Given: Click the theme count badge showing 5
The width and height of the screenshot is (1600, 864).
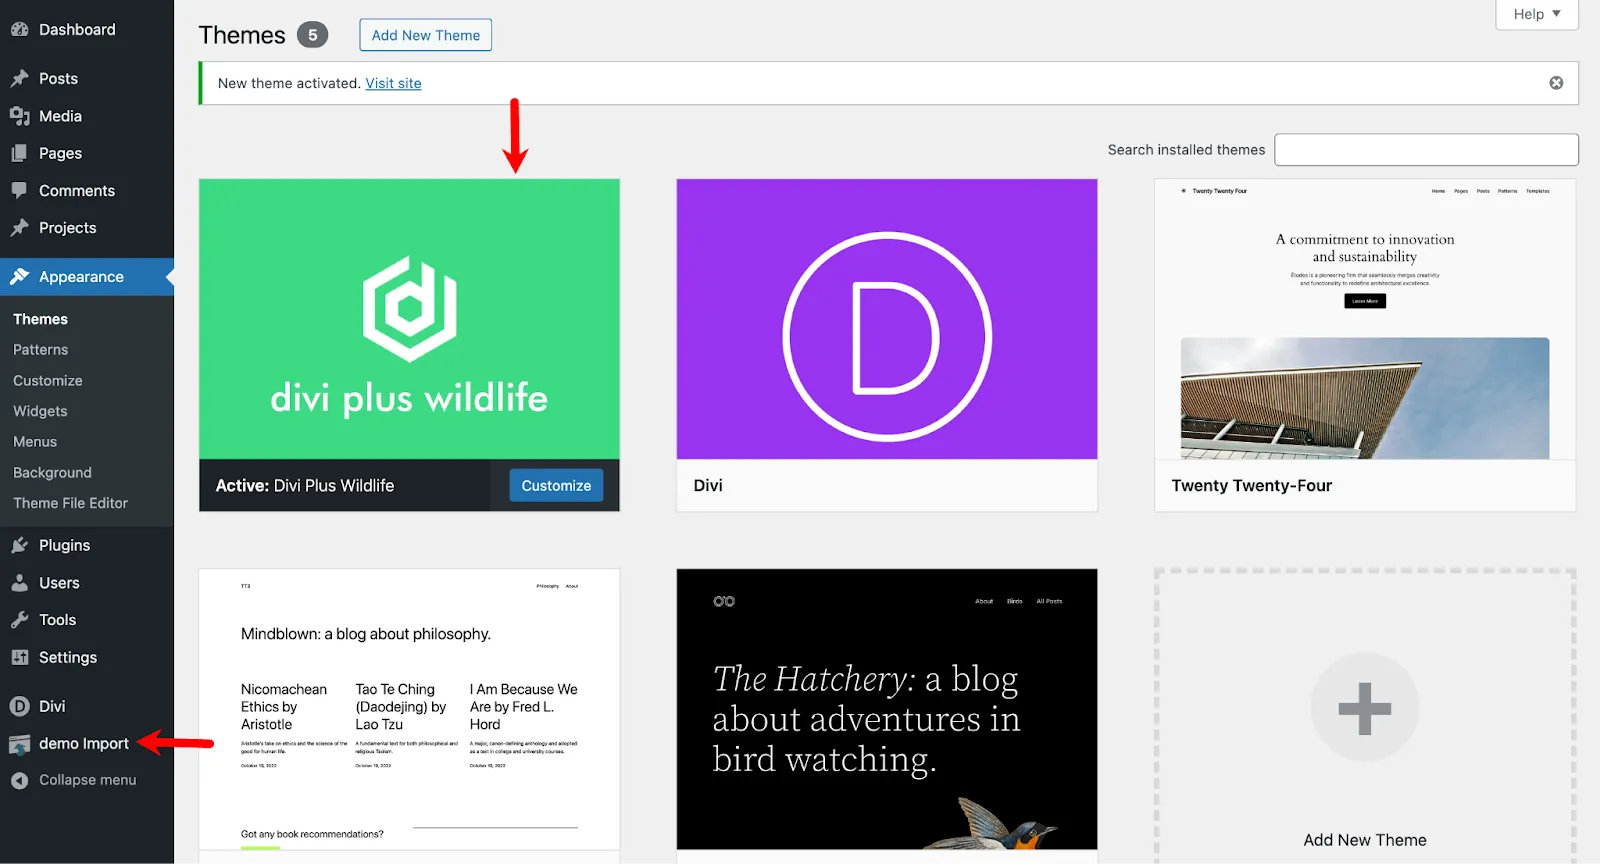Looking at the screenshot, I should (312, 35).
